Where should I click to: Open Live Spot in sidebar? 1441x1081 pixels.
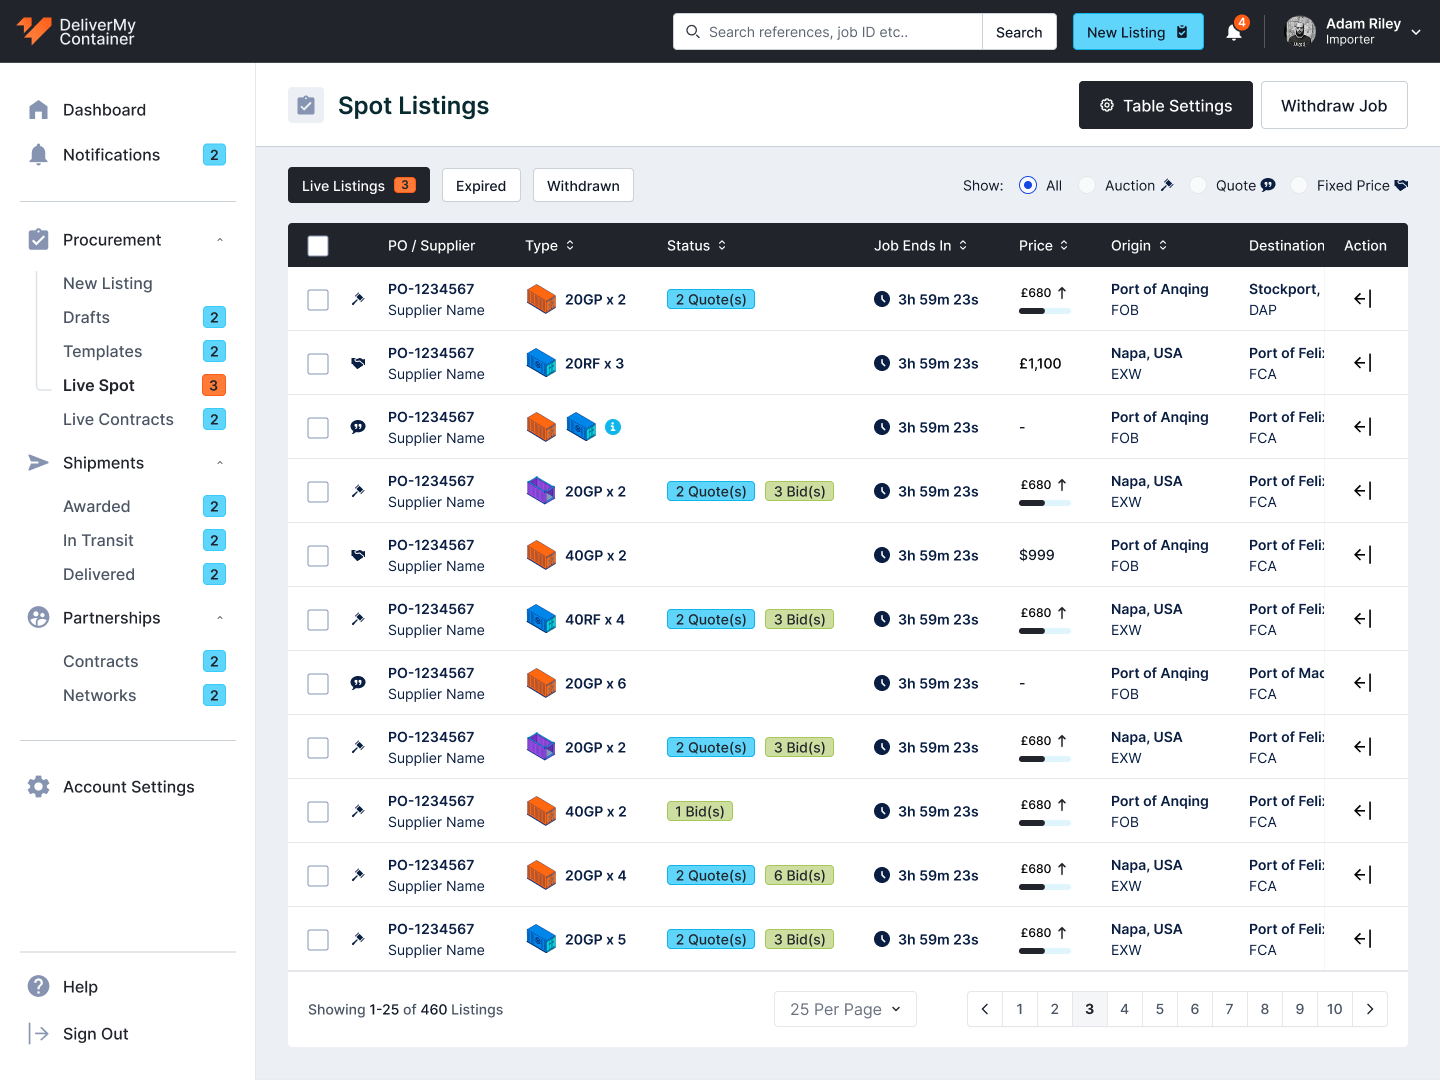(99, 385)
